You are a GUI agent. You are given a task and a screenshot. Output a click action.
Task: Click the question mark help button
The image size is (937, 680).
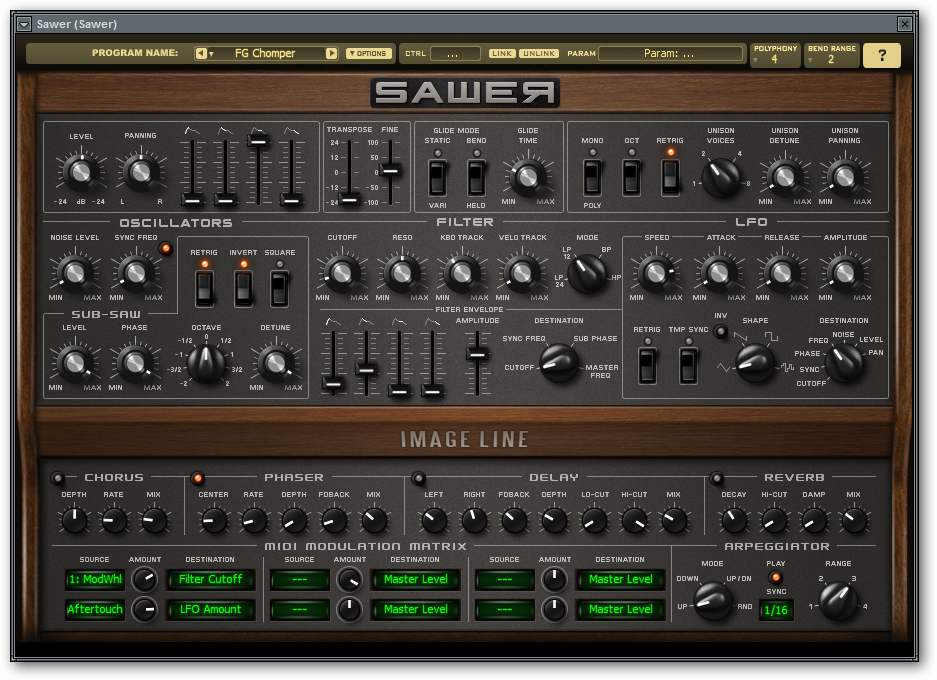pyautogui.click(x=881, y=56)
